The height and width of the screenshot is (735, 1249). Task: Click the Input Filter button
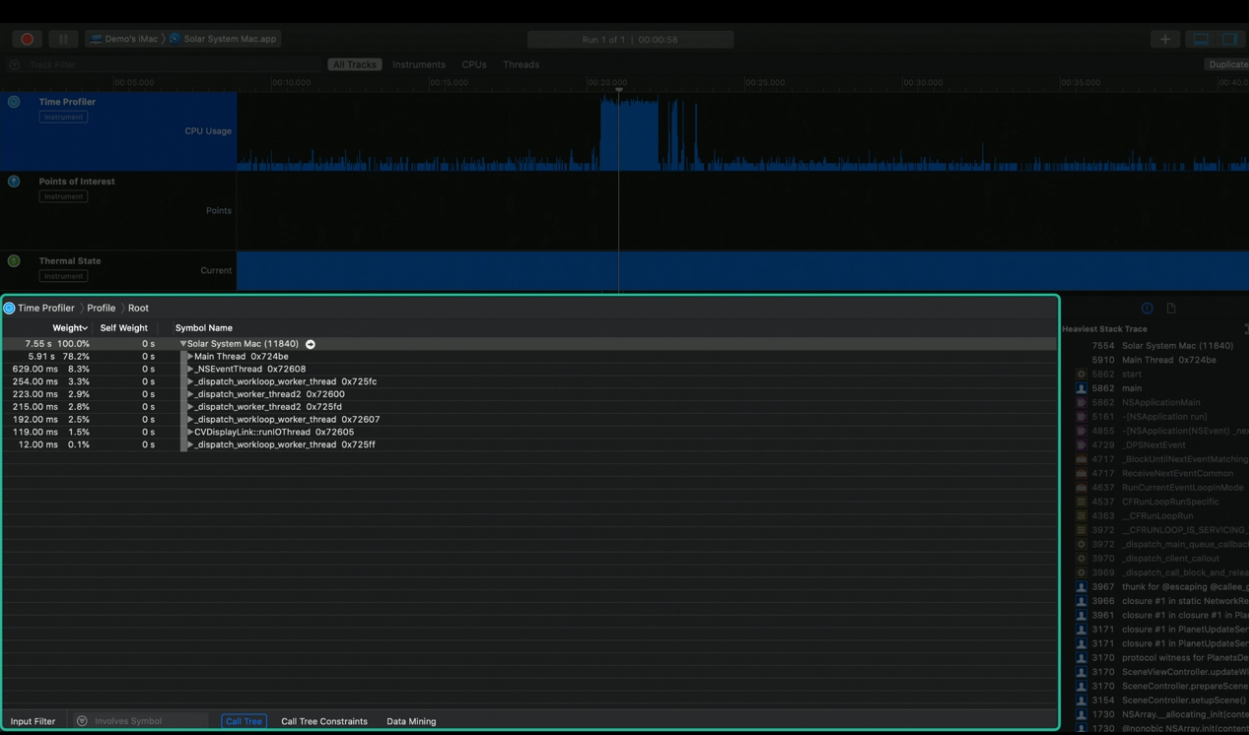click(x=33, y=721)
